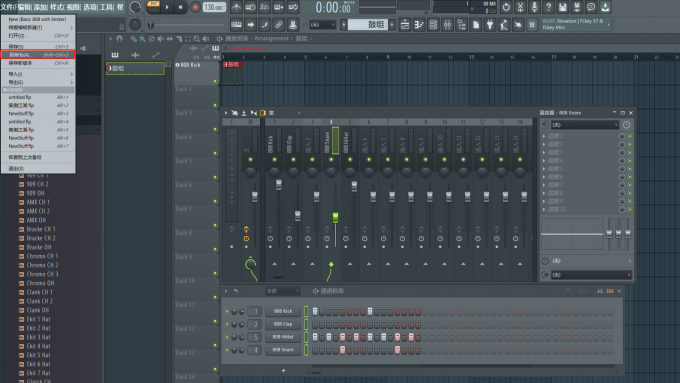680x383 pixels.
Task: Open recent file NewStuff.flp with Alt+3
Action: [x=38, y=113]
